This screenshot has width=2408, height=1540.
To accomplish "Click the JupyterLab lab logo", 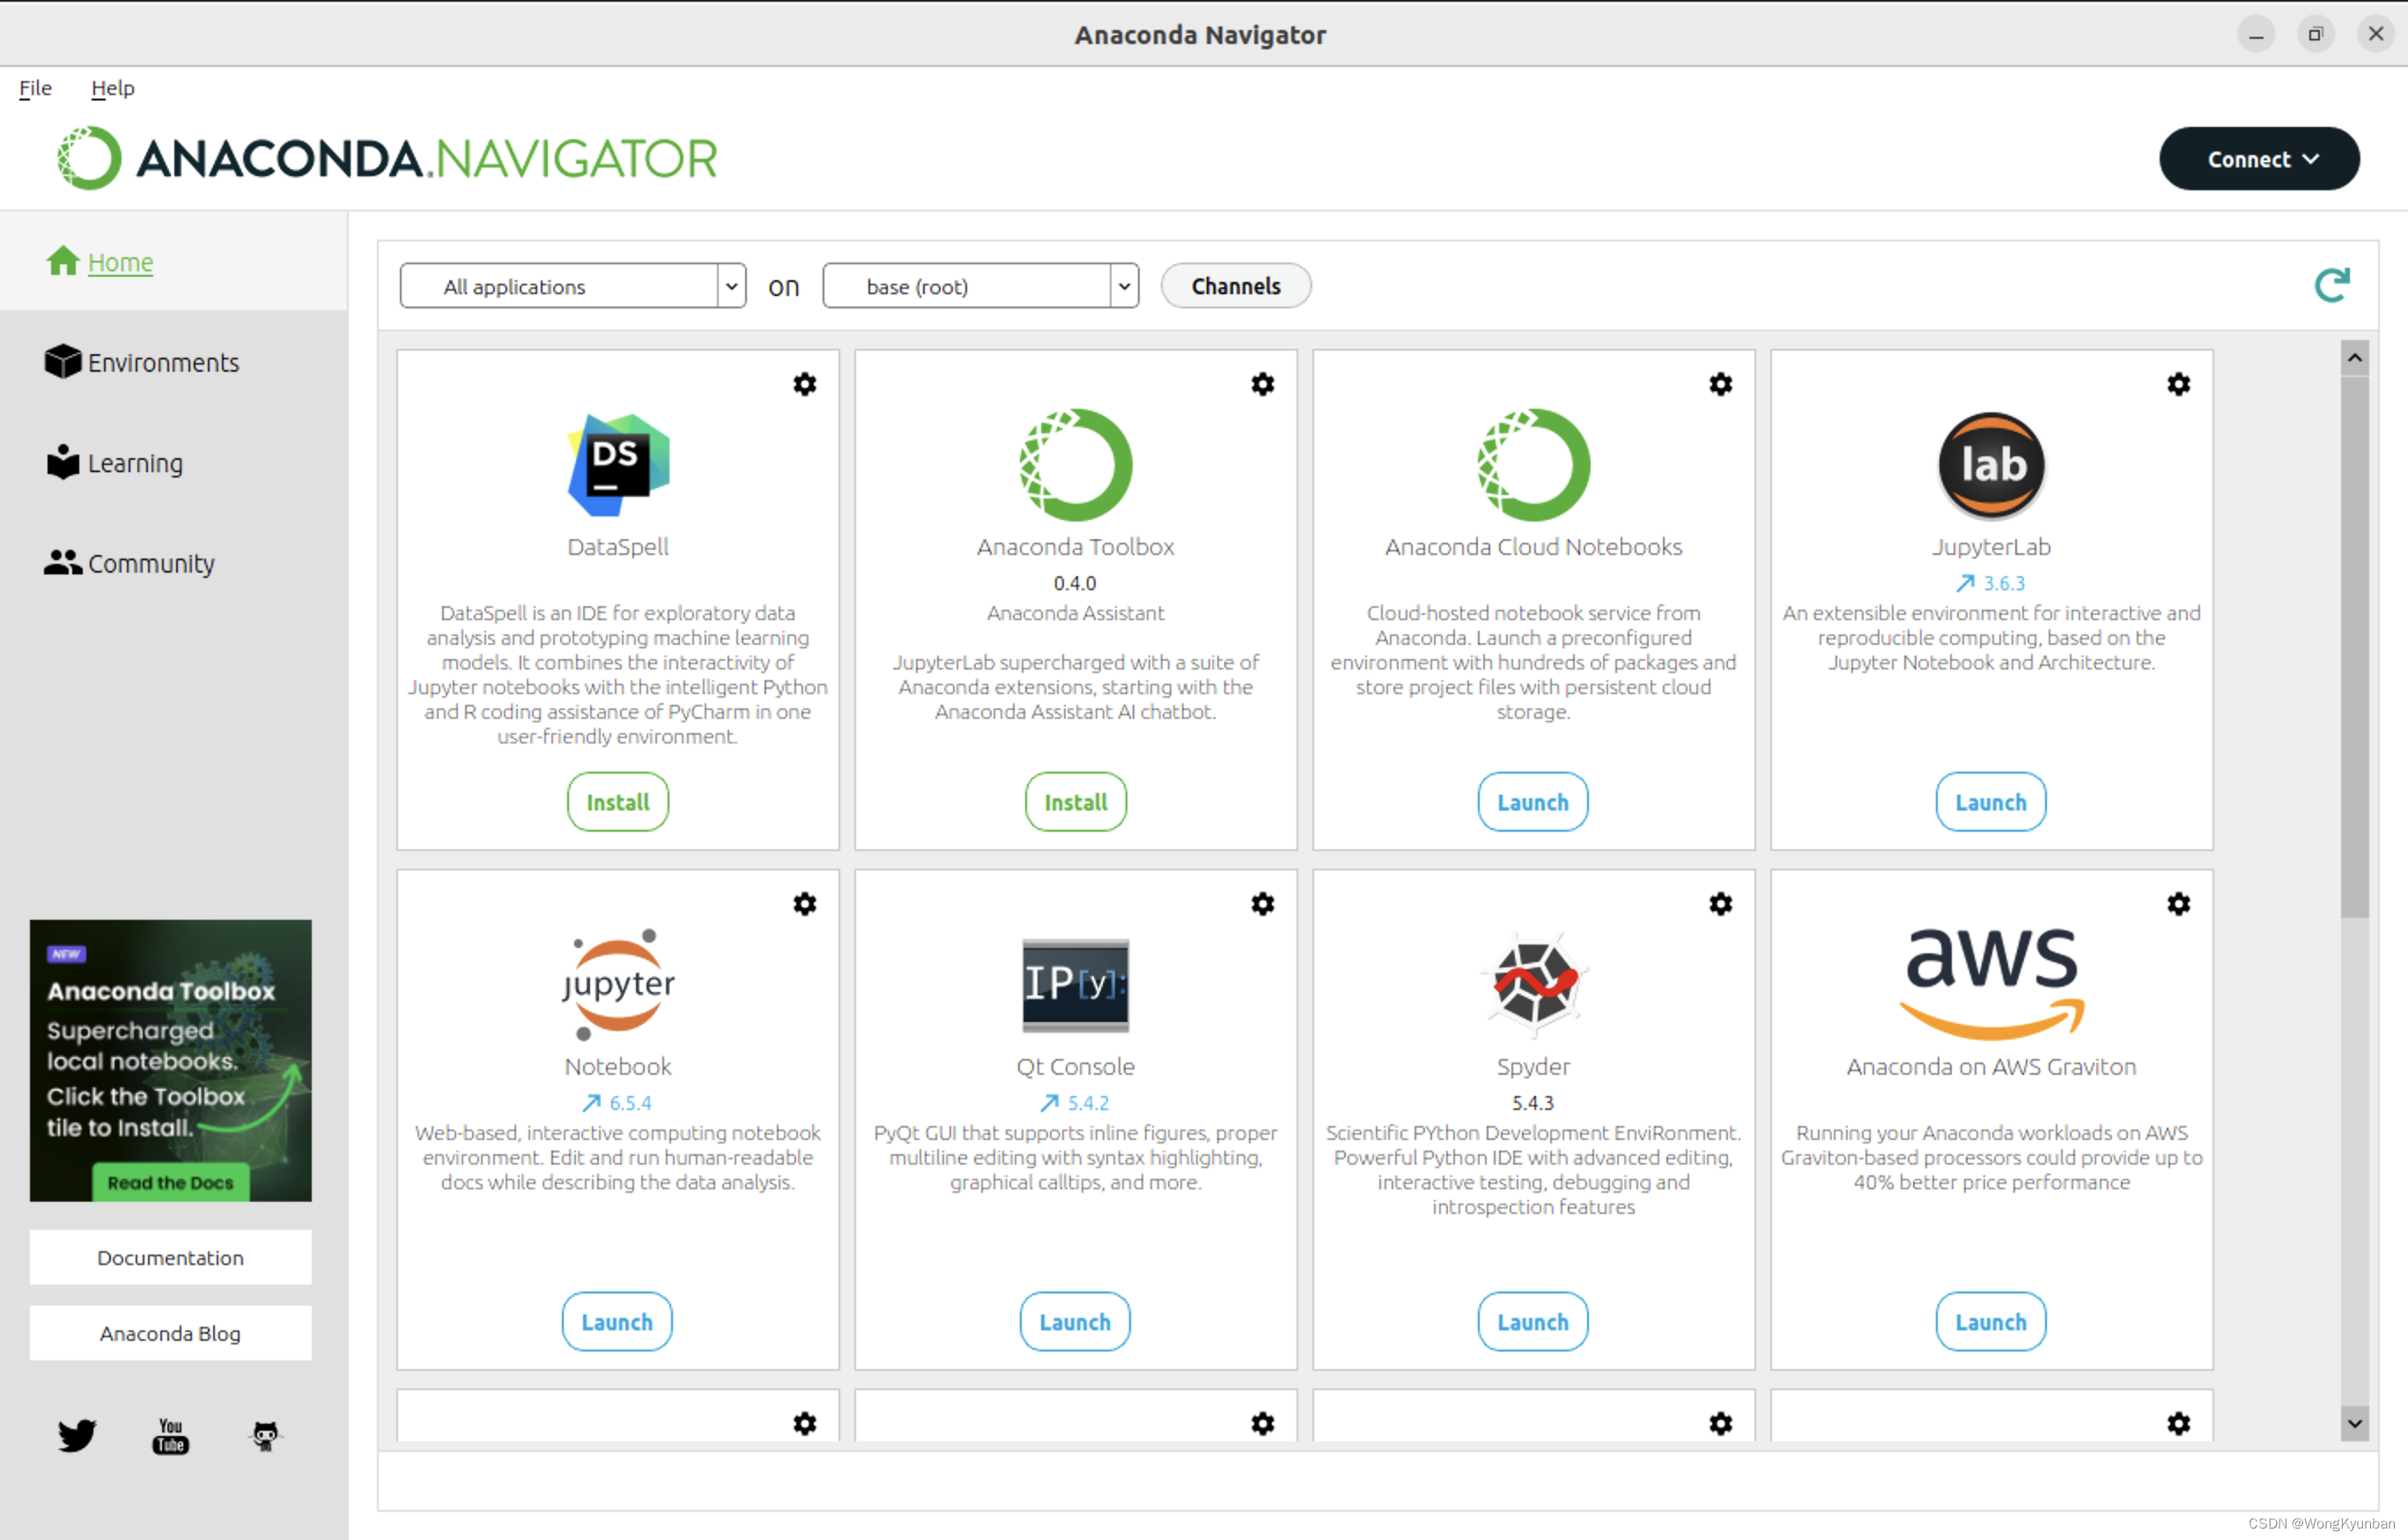I will click(x=1991, y=465).
